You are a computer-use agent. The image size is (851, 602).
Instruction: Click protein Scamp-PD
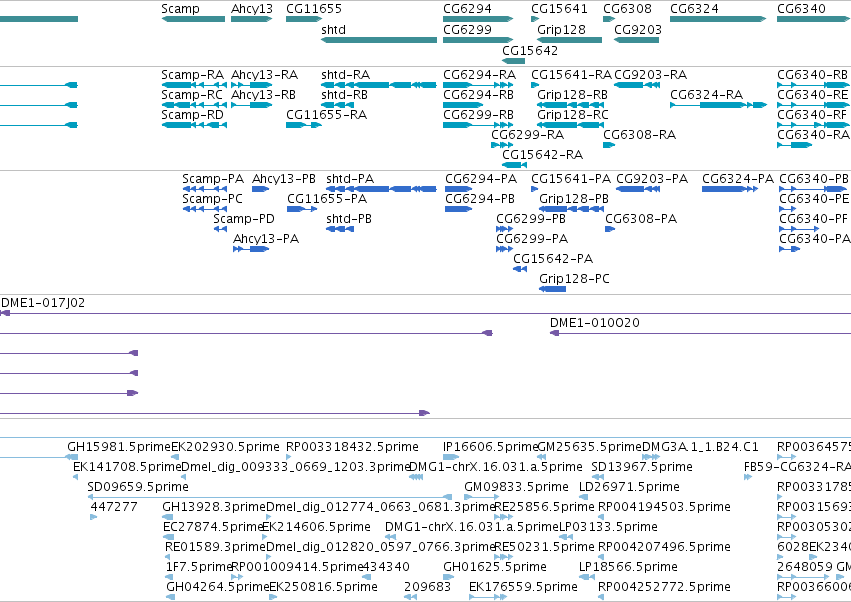click(x=244, y=219)
